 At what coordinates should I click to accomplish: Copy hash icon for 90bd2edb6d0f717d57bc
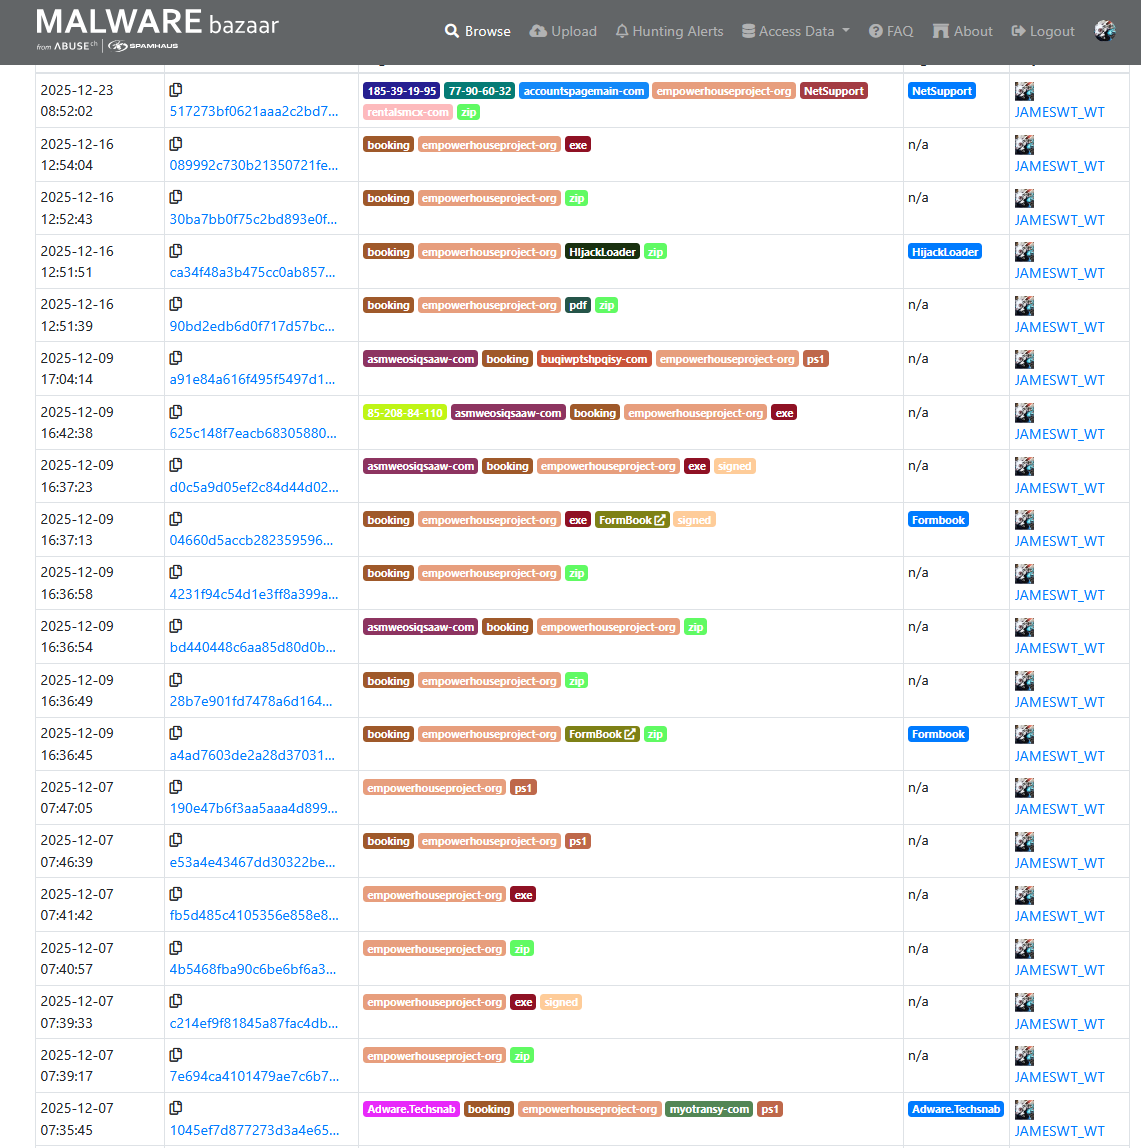(x=176, y=304)
